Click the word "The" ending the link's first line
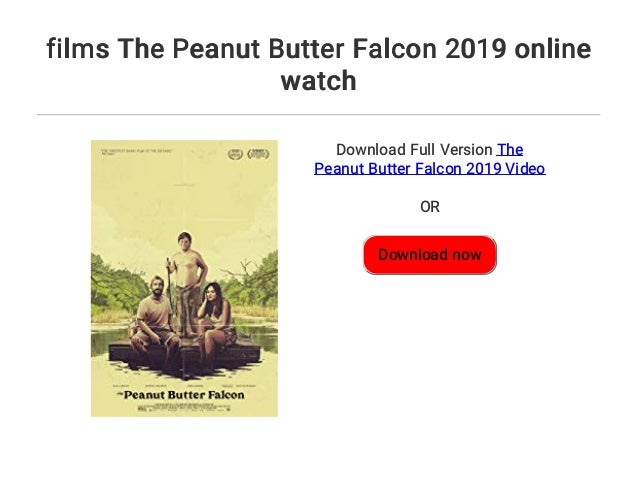This screenshot has width=638, height=479. (510, 150)
